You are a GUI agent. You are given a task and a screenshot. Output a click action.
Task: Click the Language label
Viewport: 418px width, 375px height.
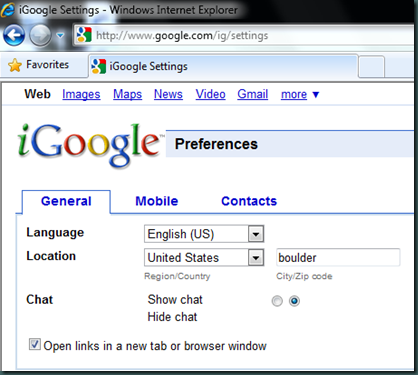point(55,233)
